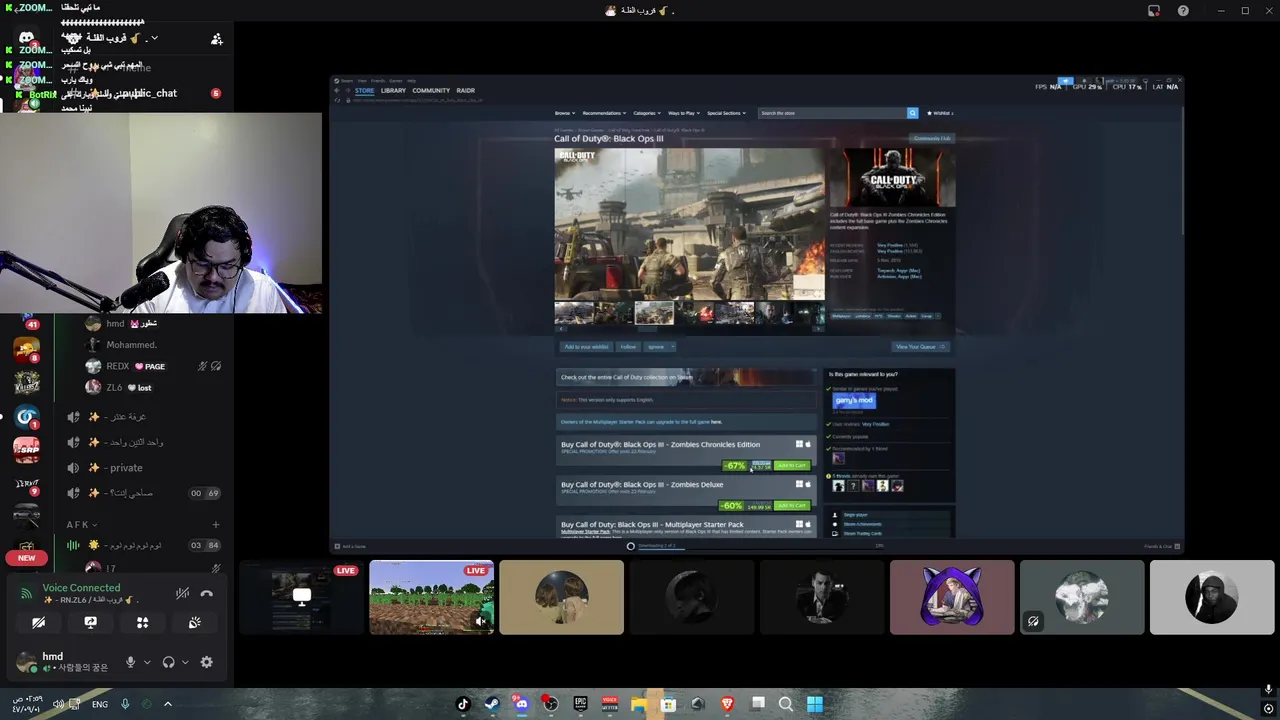Toggle noise suppression icon beside Voice Connected
Screen dimensions: 1280x720
[182, 593]
